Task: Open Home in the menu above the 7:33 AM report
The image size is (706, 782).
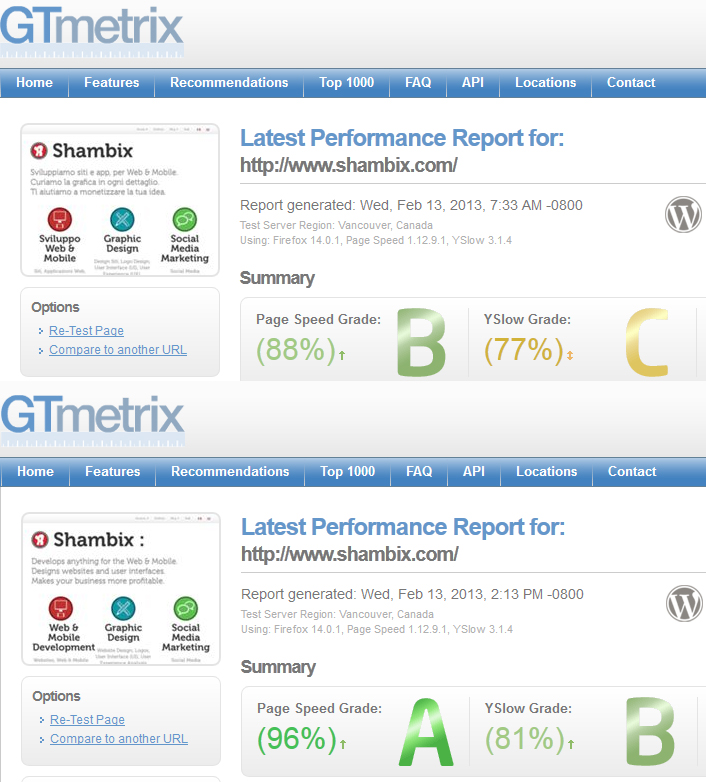Action: (x=34, y=83)
